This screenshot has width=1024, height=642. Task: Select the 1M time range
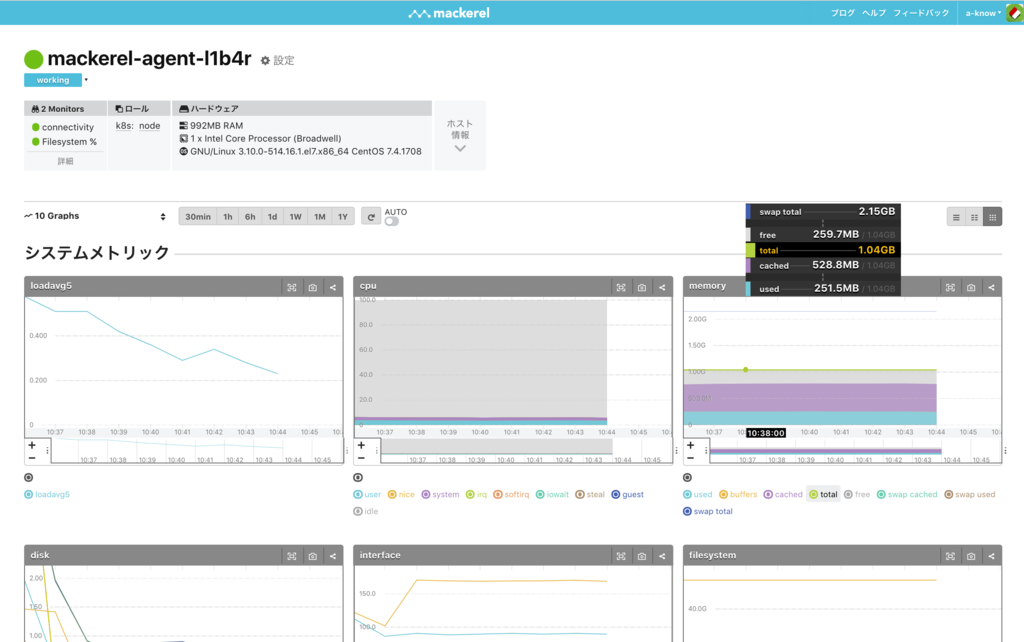(x=319, y=217)
